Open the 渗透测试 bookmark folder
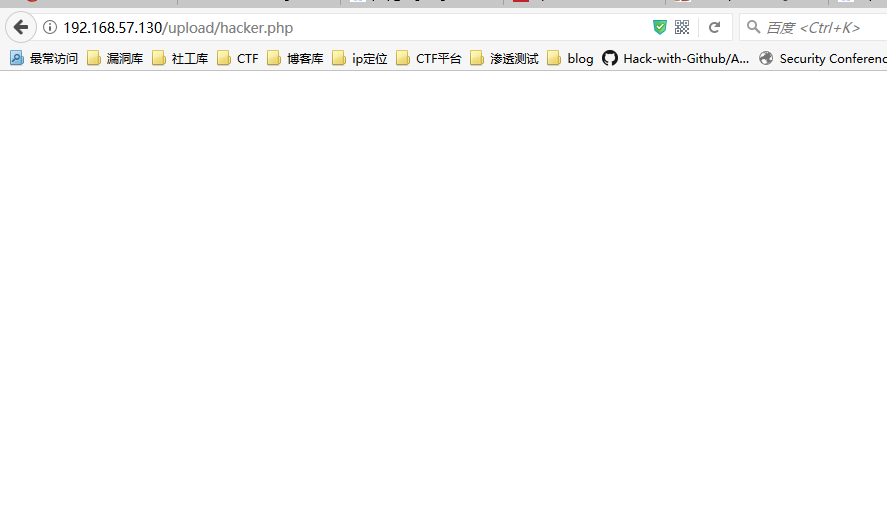The height and width of the screenshot is (521, 887). click(x=505, y=58)
